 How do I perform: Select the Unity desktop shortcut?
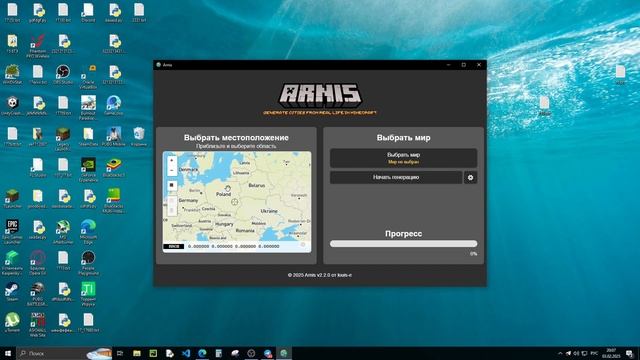click(x=12, y=106)
